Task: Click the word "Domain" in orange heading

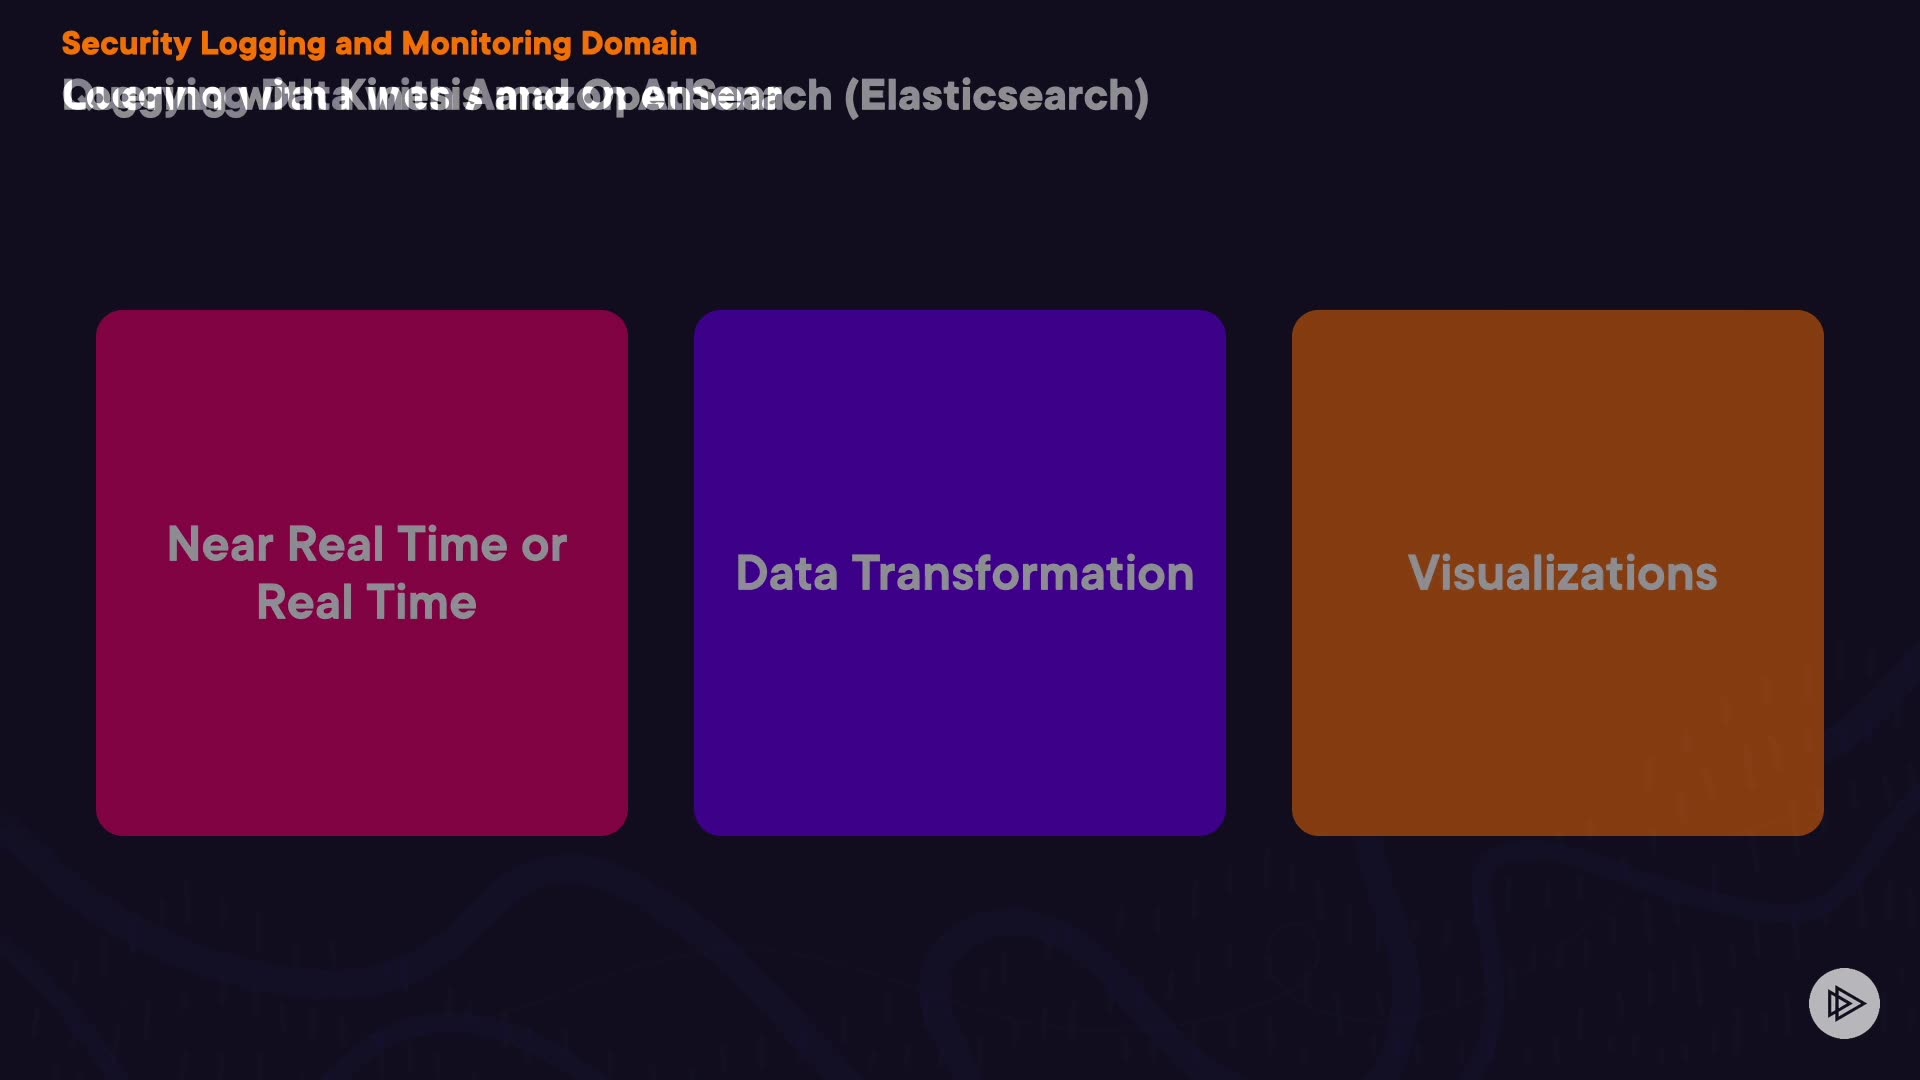Action: [638, 44]
